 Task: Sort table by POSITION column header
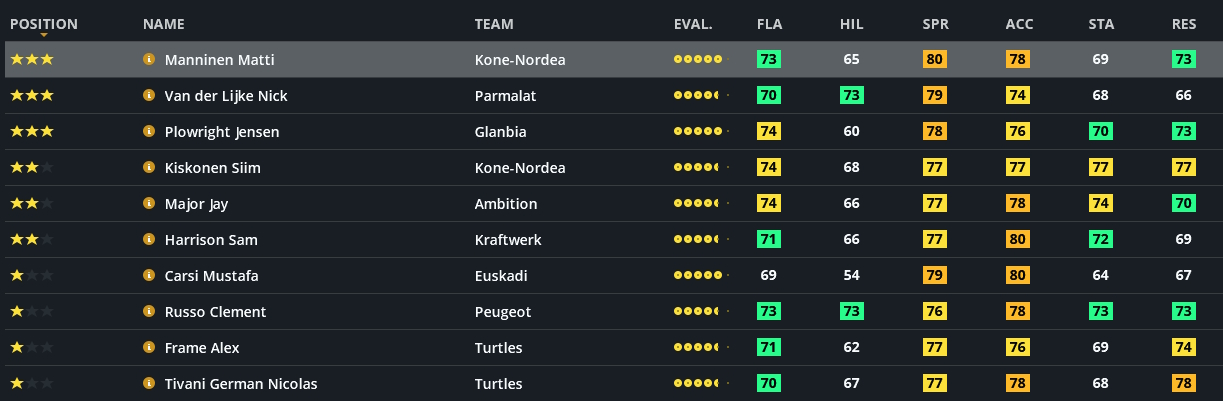pos(43,24)
